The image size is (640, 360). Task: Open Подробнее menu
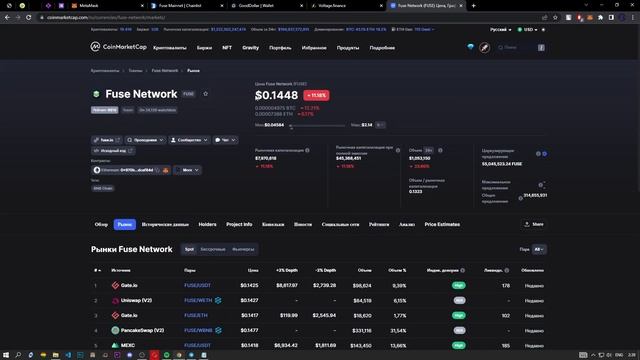point(382,48)
